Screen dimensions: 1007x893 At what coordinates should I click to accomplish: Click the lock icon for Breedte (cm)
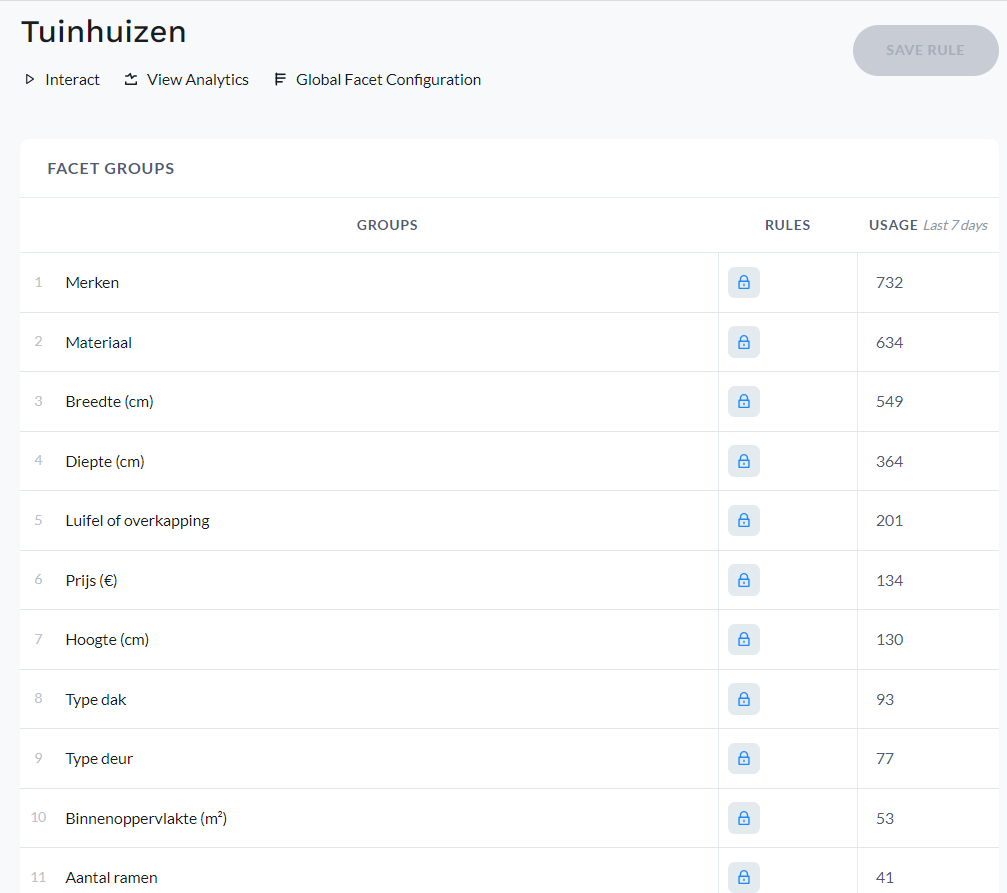pyautogui.click(x=744, y=402)
